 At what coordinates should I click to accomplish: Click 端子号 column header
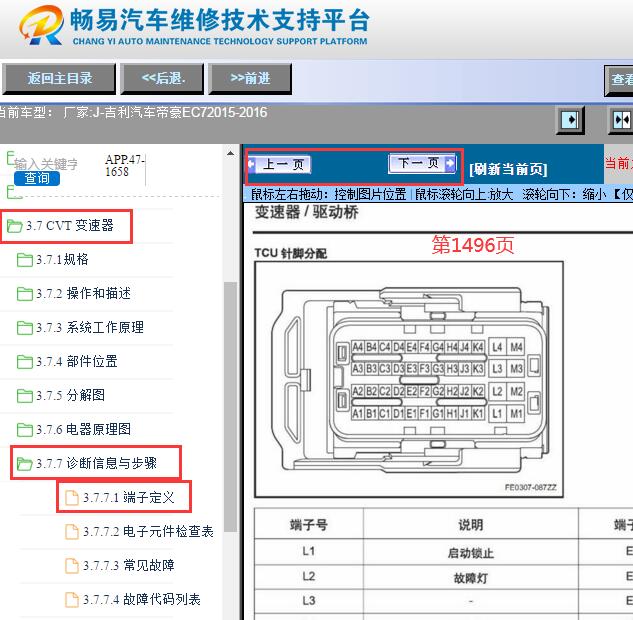[x=308, y=524]
